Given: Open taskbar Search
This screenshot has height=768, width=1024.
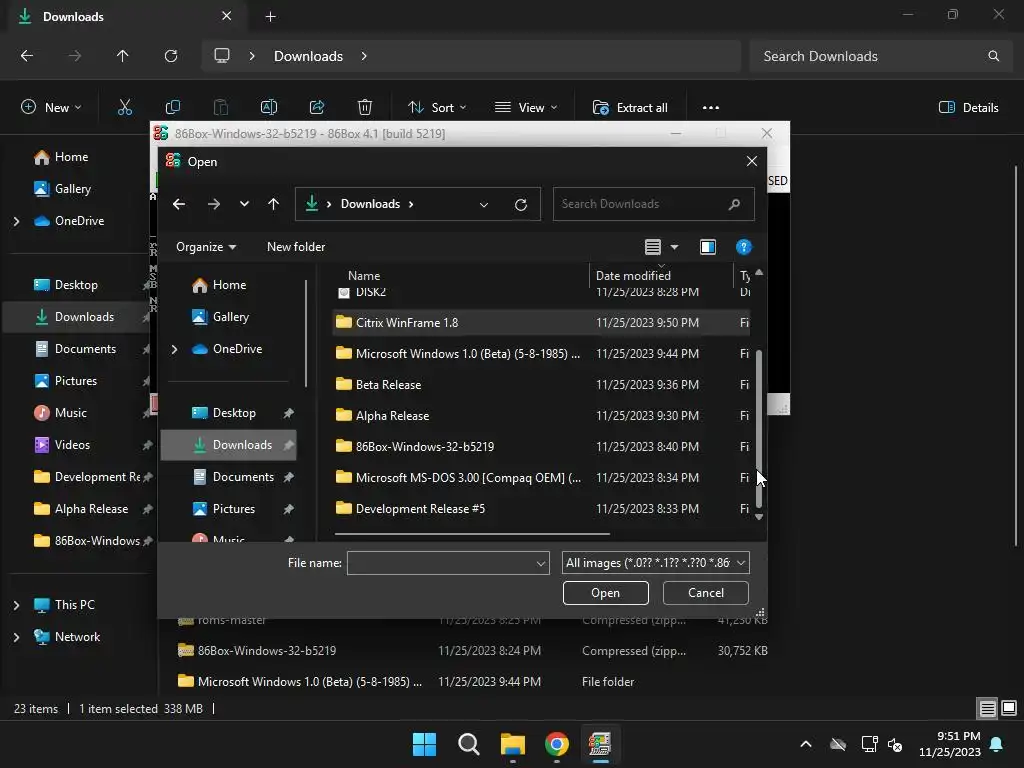Looking at the screenshot, I should [x=468, y=744].
